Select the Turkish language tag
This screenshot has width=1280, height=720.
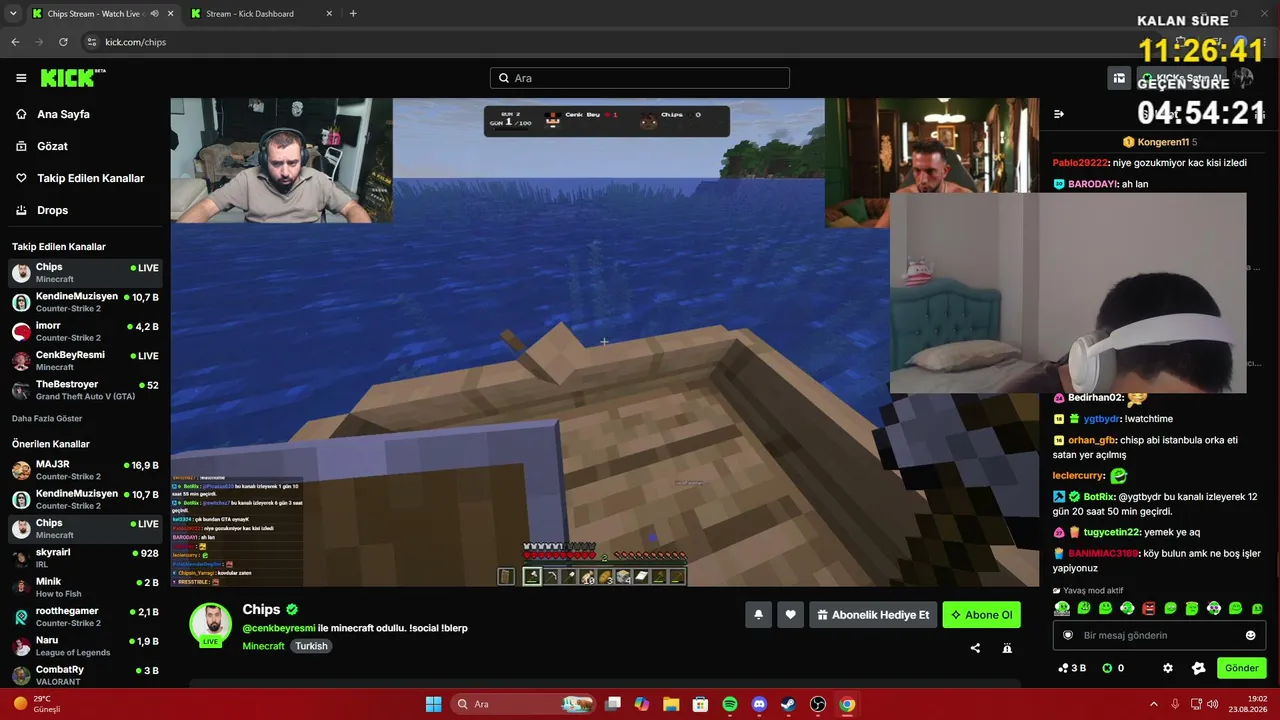pyautogui.click(x=311, y=646)
